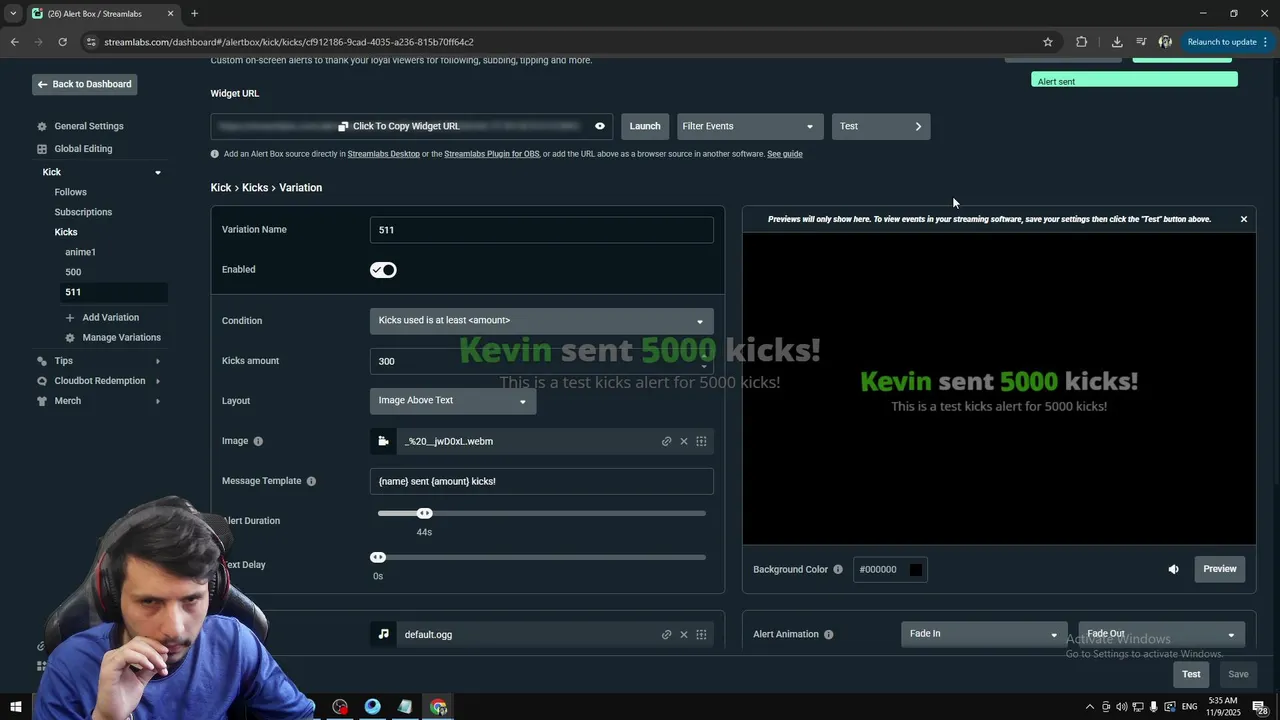Click the Save button
1280x720 pixels.
1238,674
